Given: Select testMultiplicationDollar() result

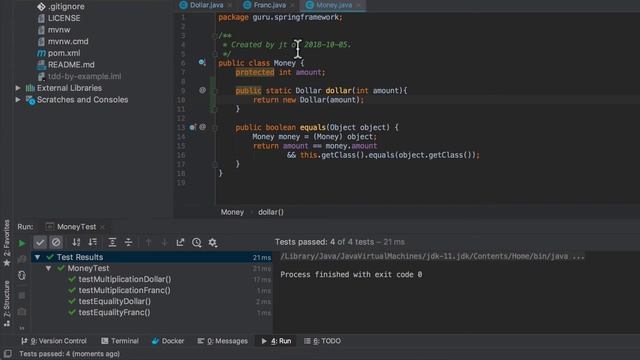Looking at the screenshot, I should coord(124,279).
